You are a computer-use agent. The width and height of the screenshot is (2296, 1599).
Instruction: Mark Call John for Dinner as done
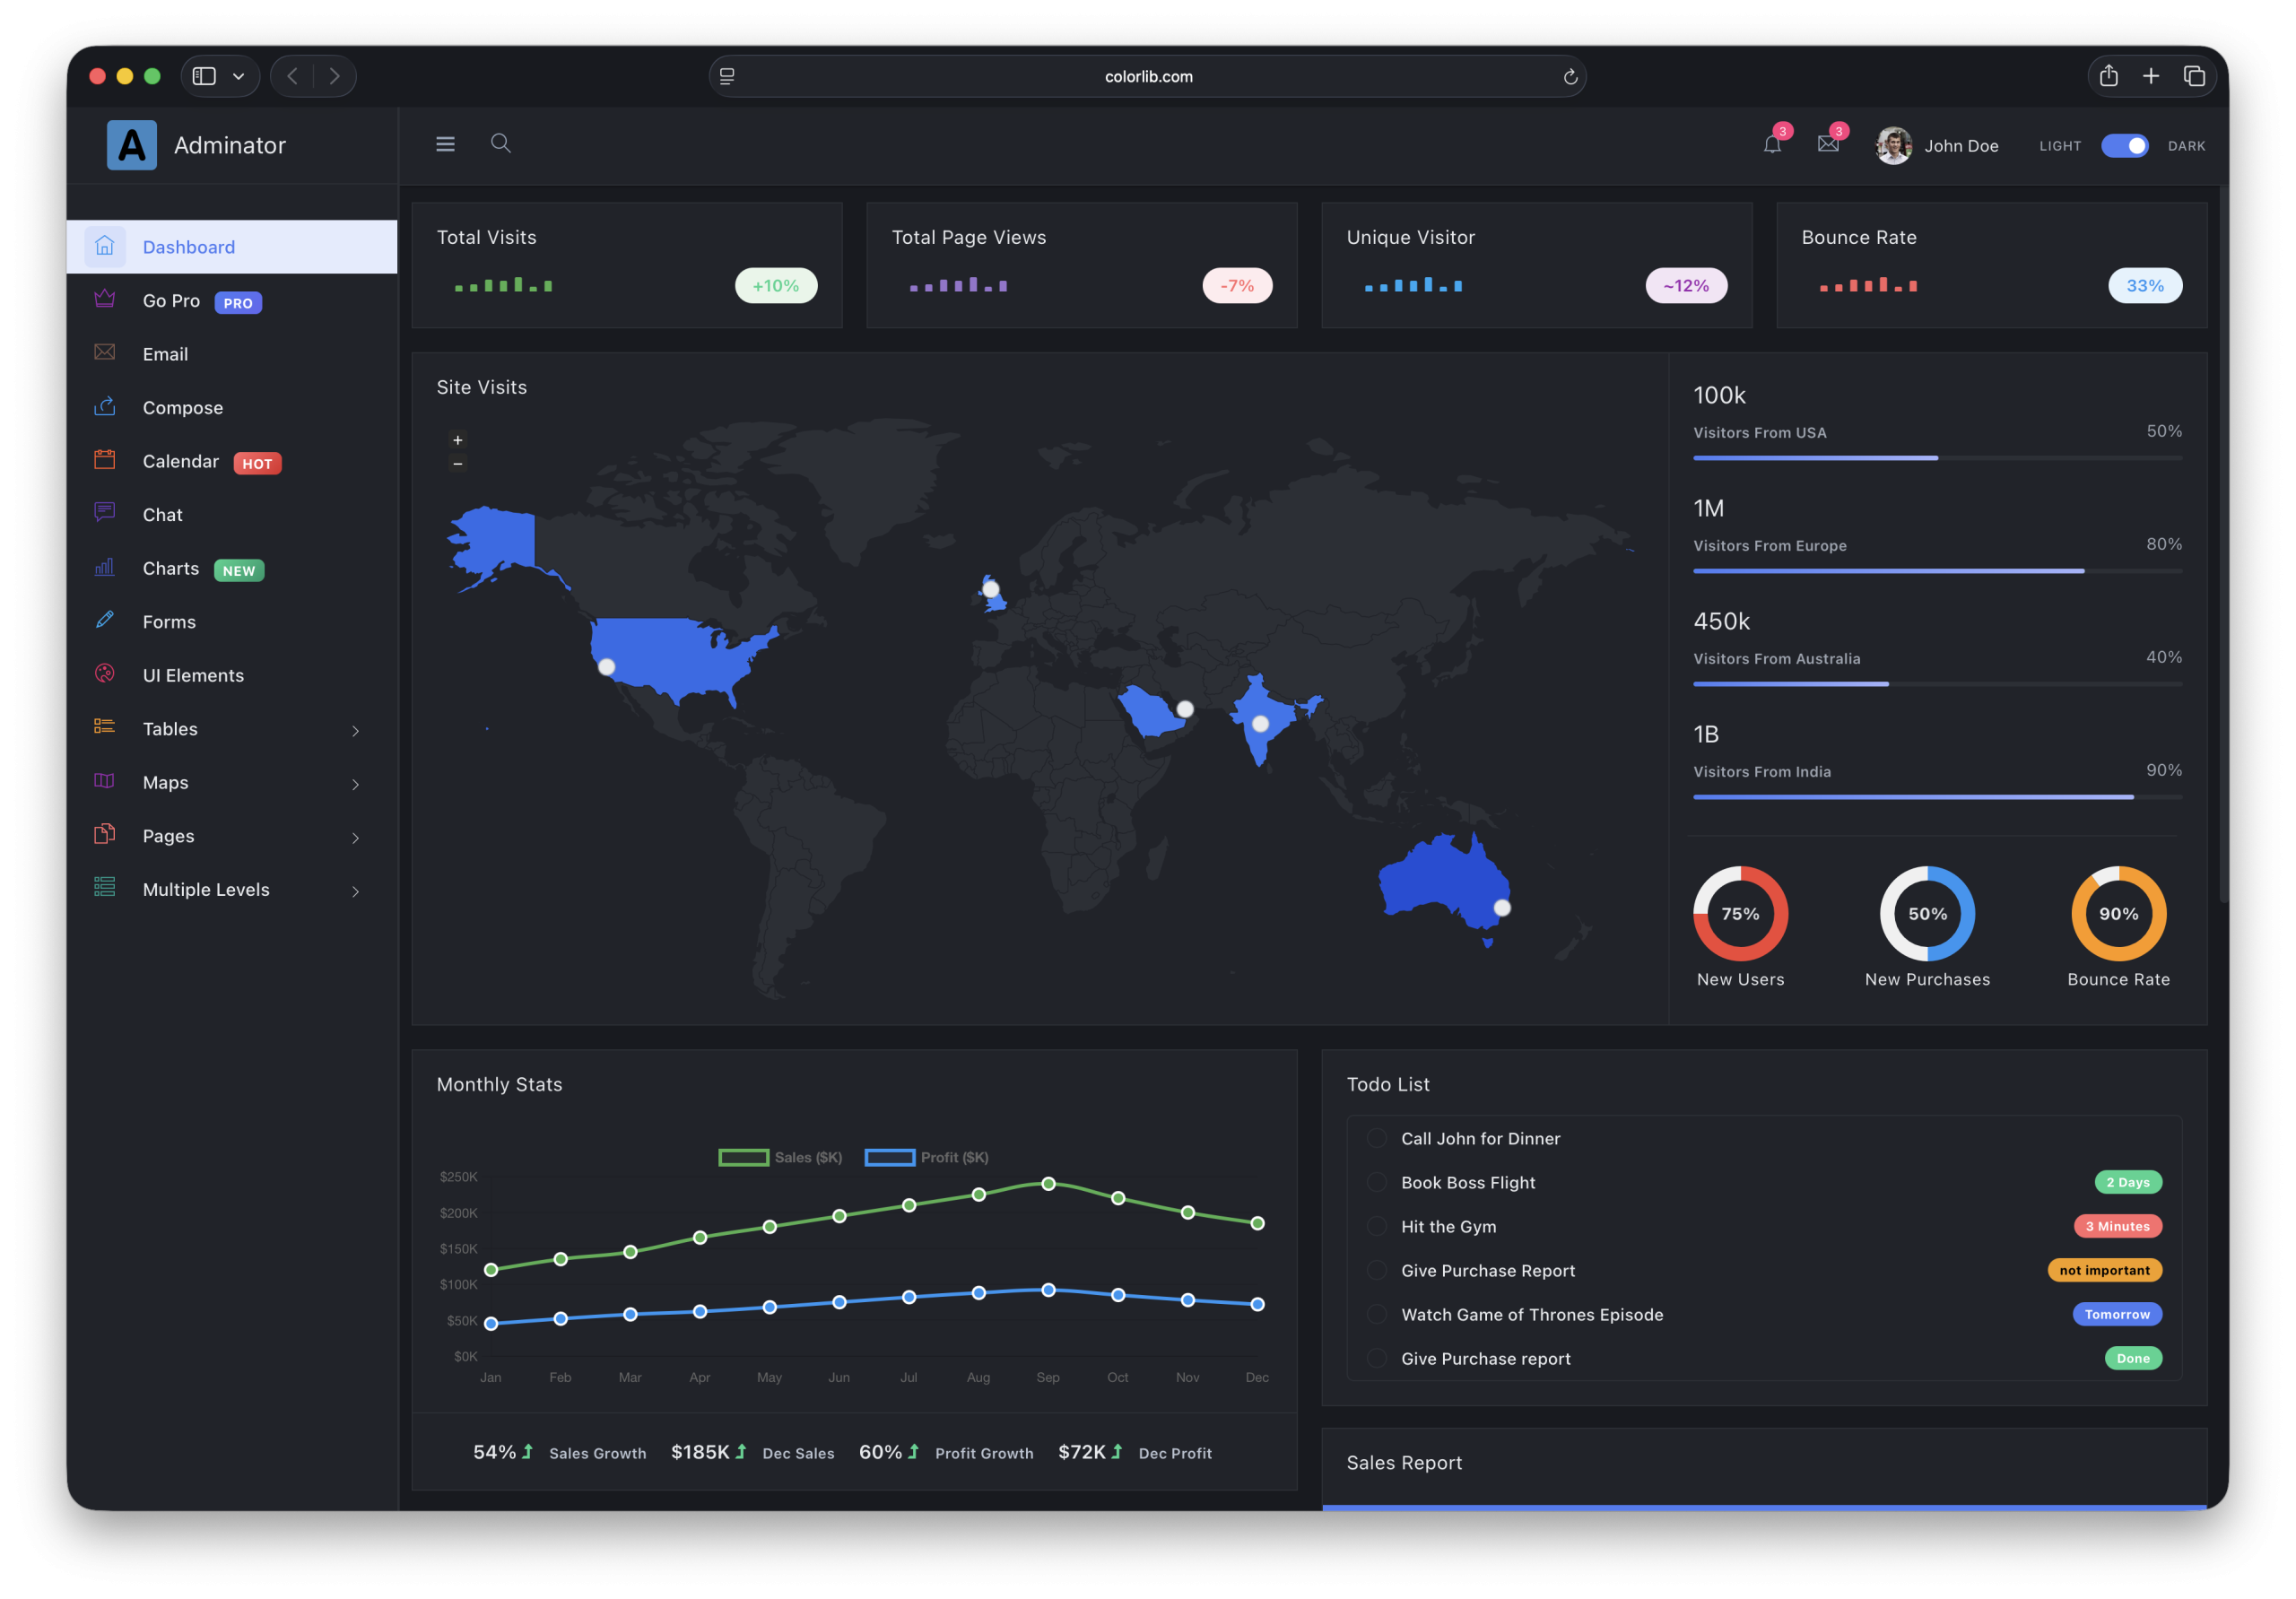[x=1377, y=1138]
